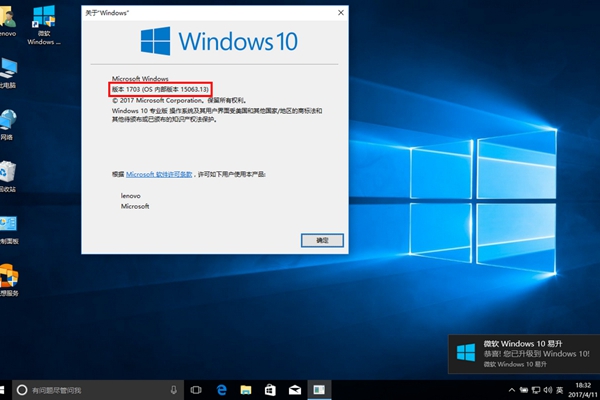Click the © 2017 Microsoft Corporation text
The width and height of the screenshot is (600, 400).
[179, 101]
